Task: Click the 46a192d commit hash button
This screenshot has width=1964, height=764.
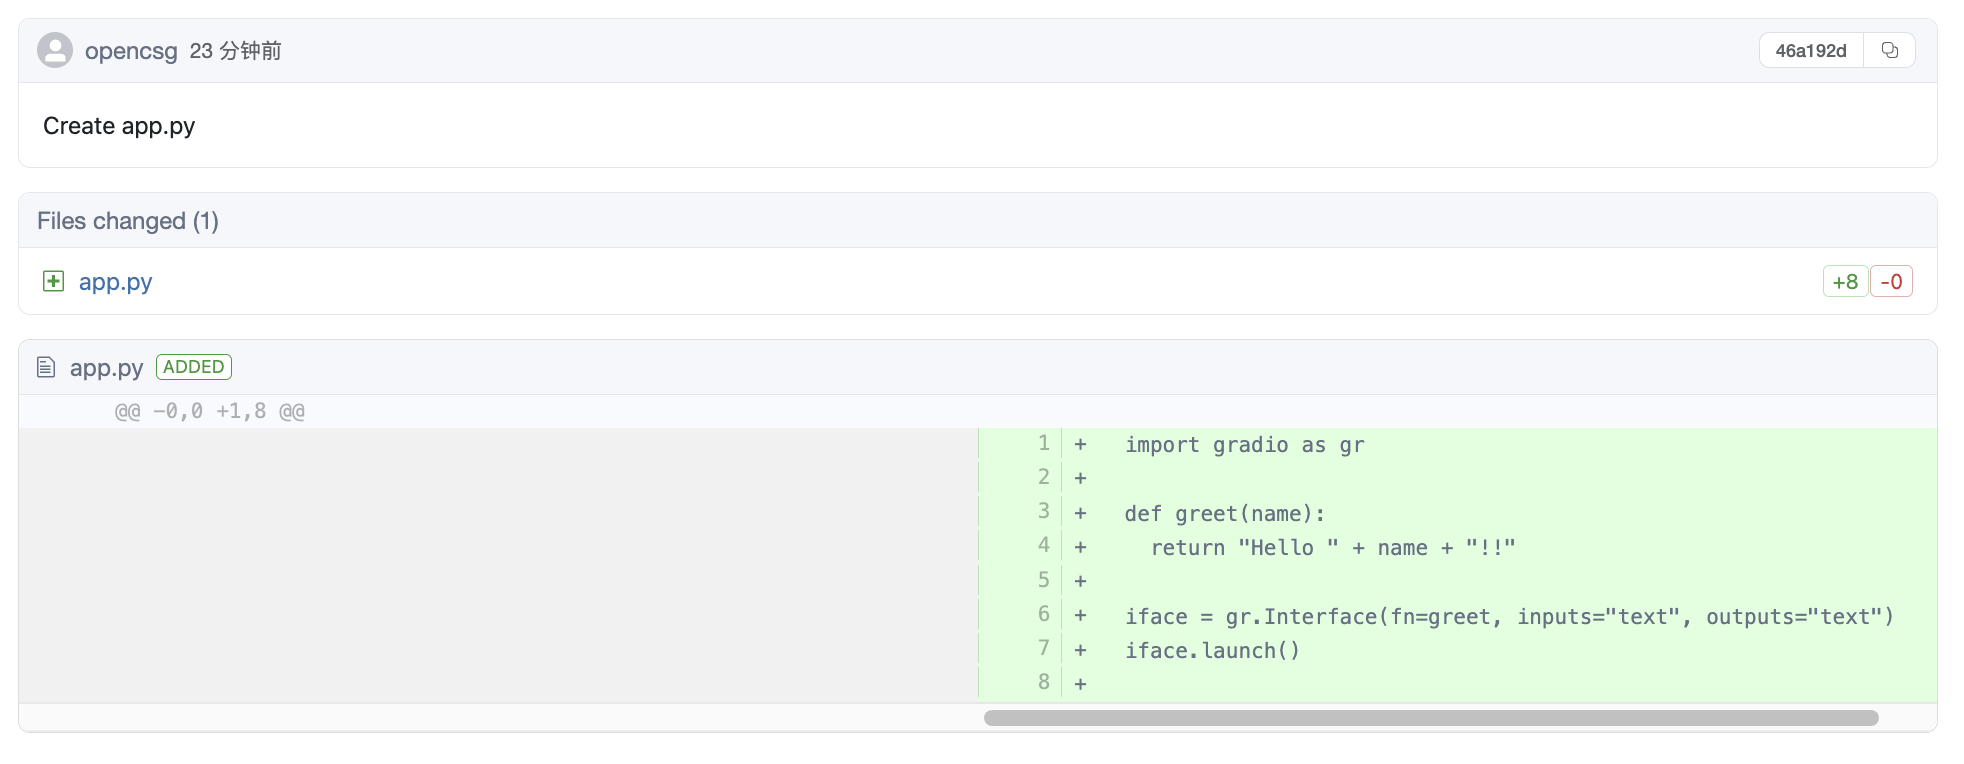Action: (x=1810, y=51)
